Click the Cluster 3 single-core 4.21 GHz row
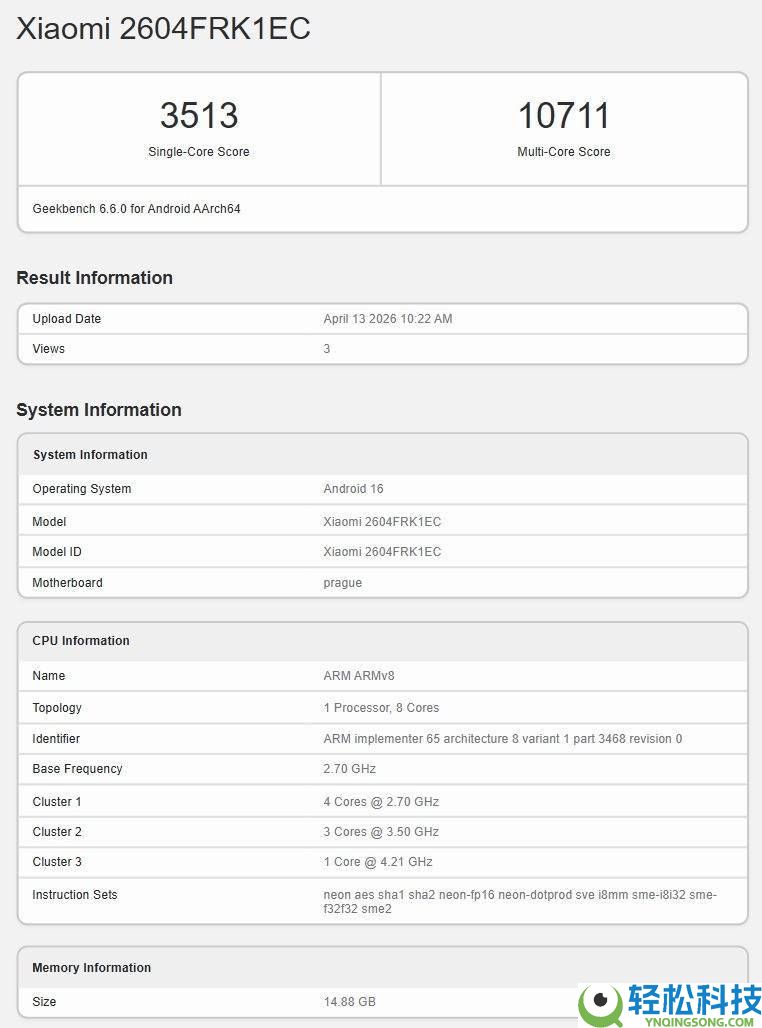 click(380, 861)
